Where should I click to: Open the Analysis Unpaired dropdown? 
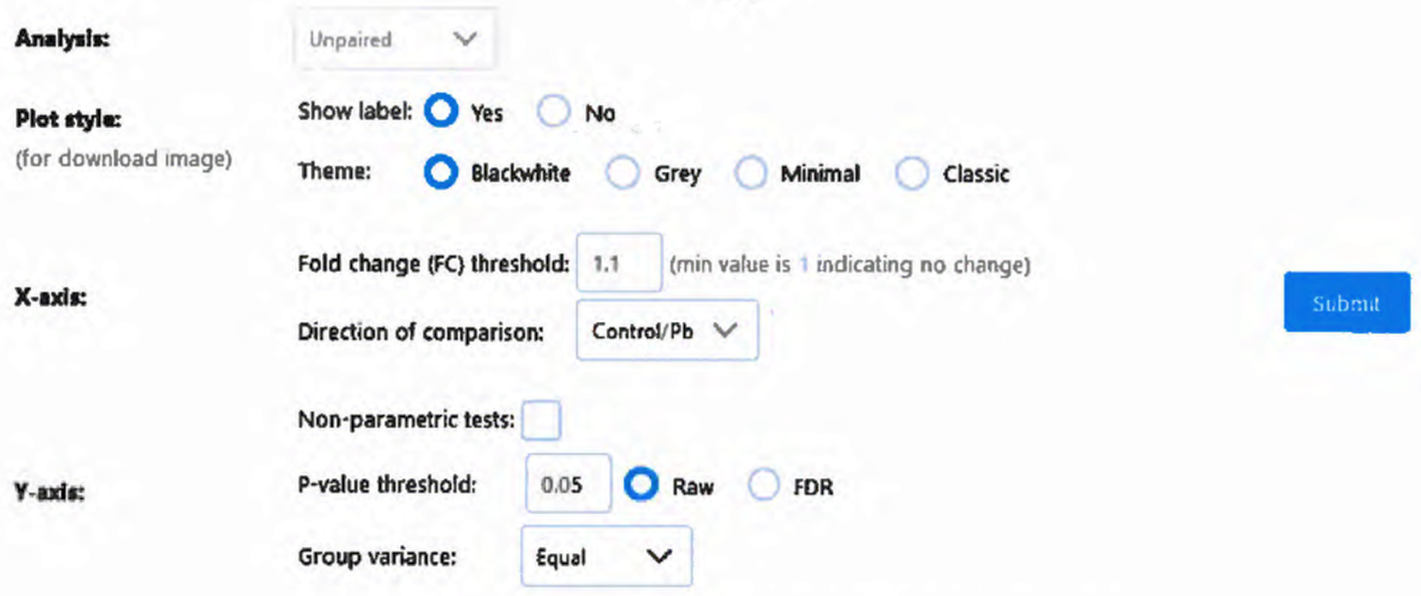394,40
